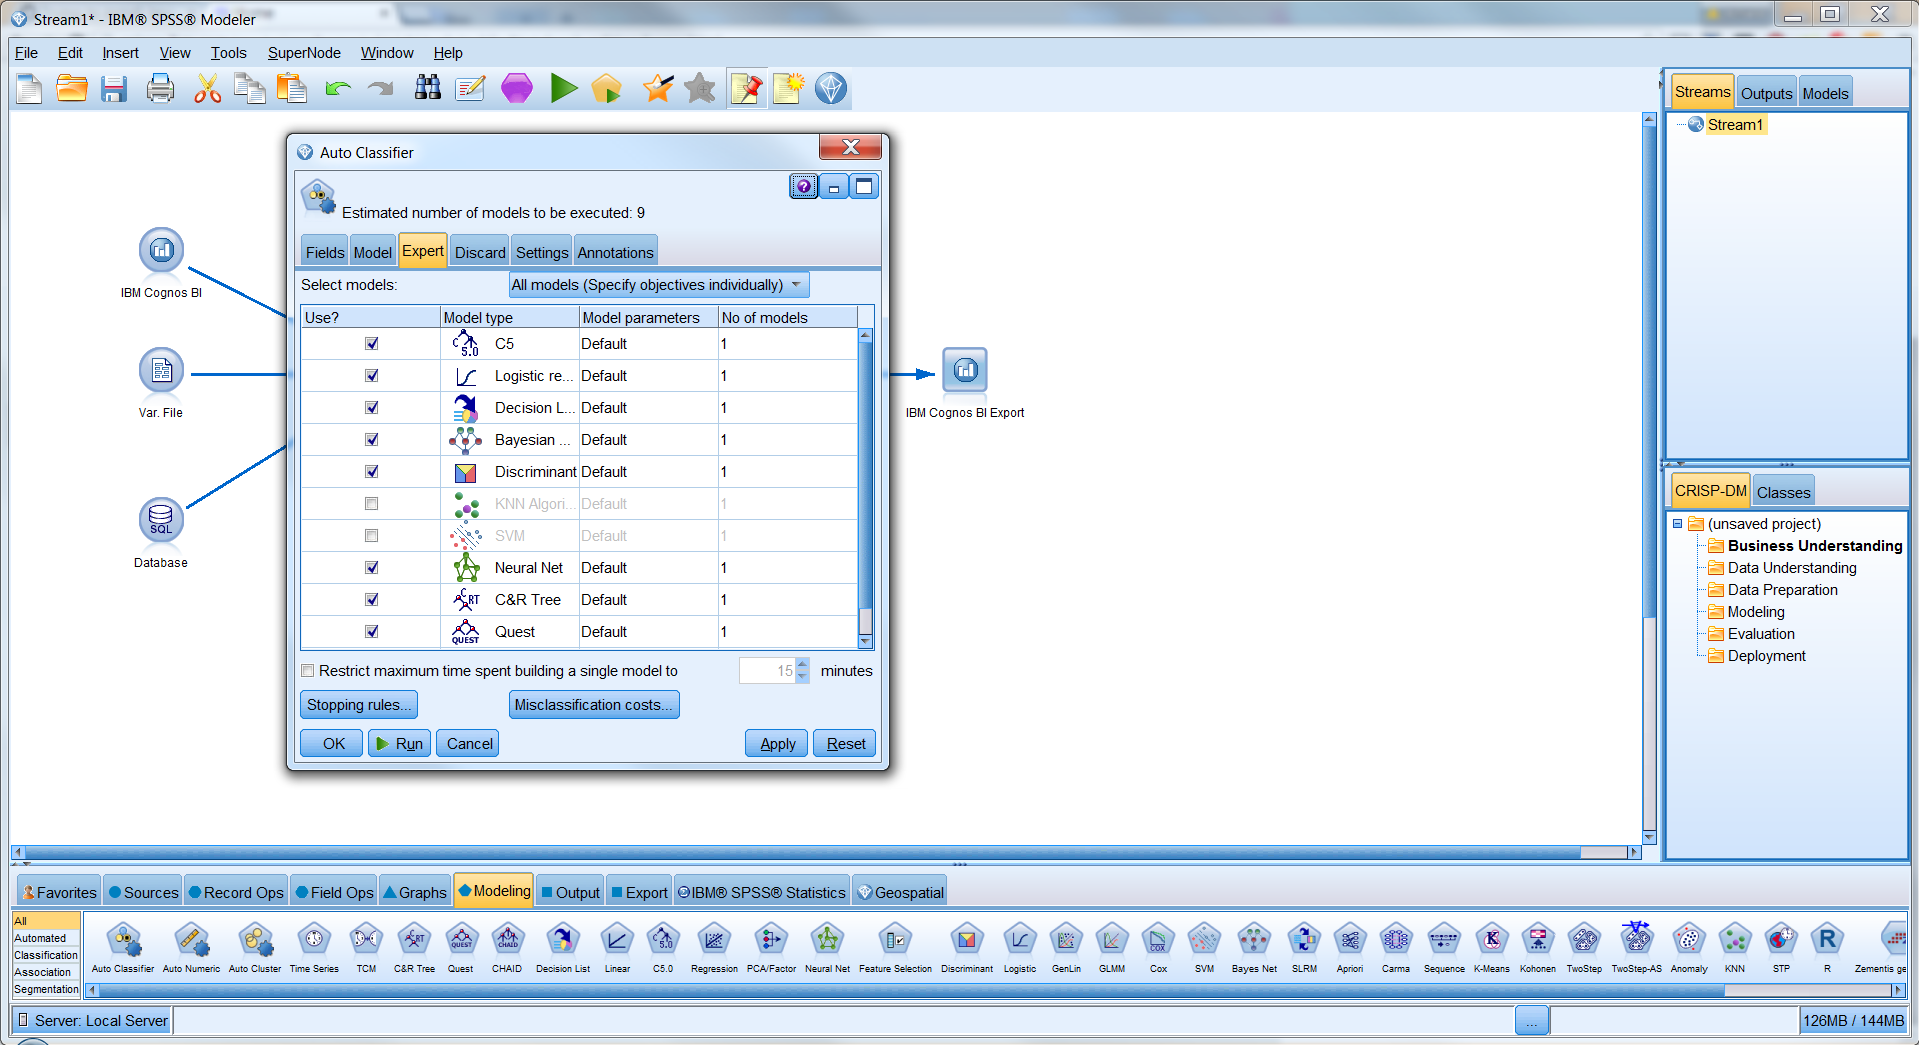1919x1045 pixels.
Task: Select Stream1 in Streams manager
Action: 1735,125
